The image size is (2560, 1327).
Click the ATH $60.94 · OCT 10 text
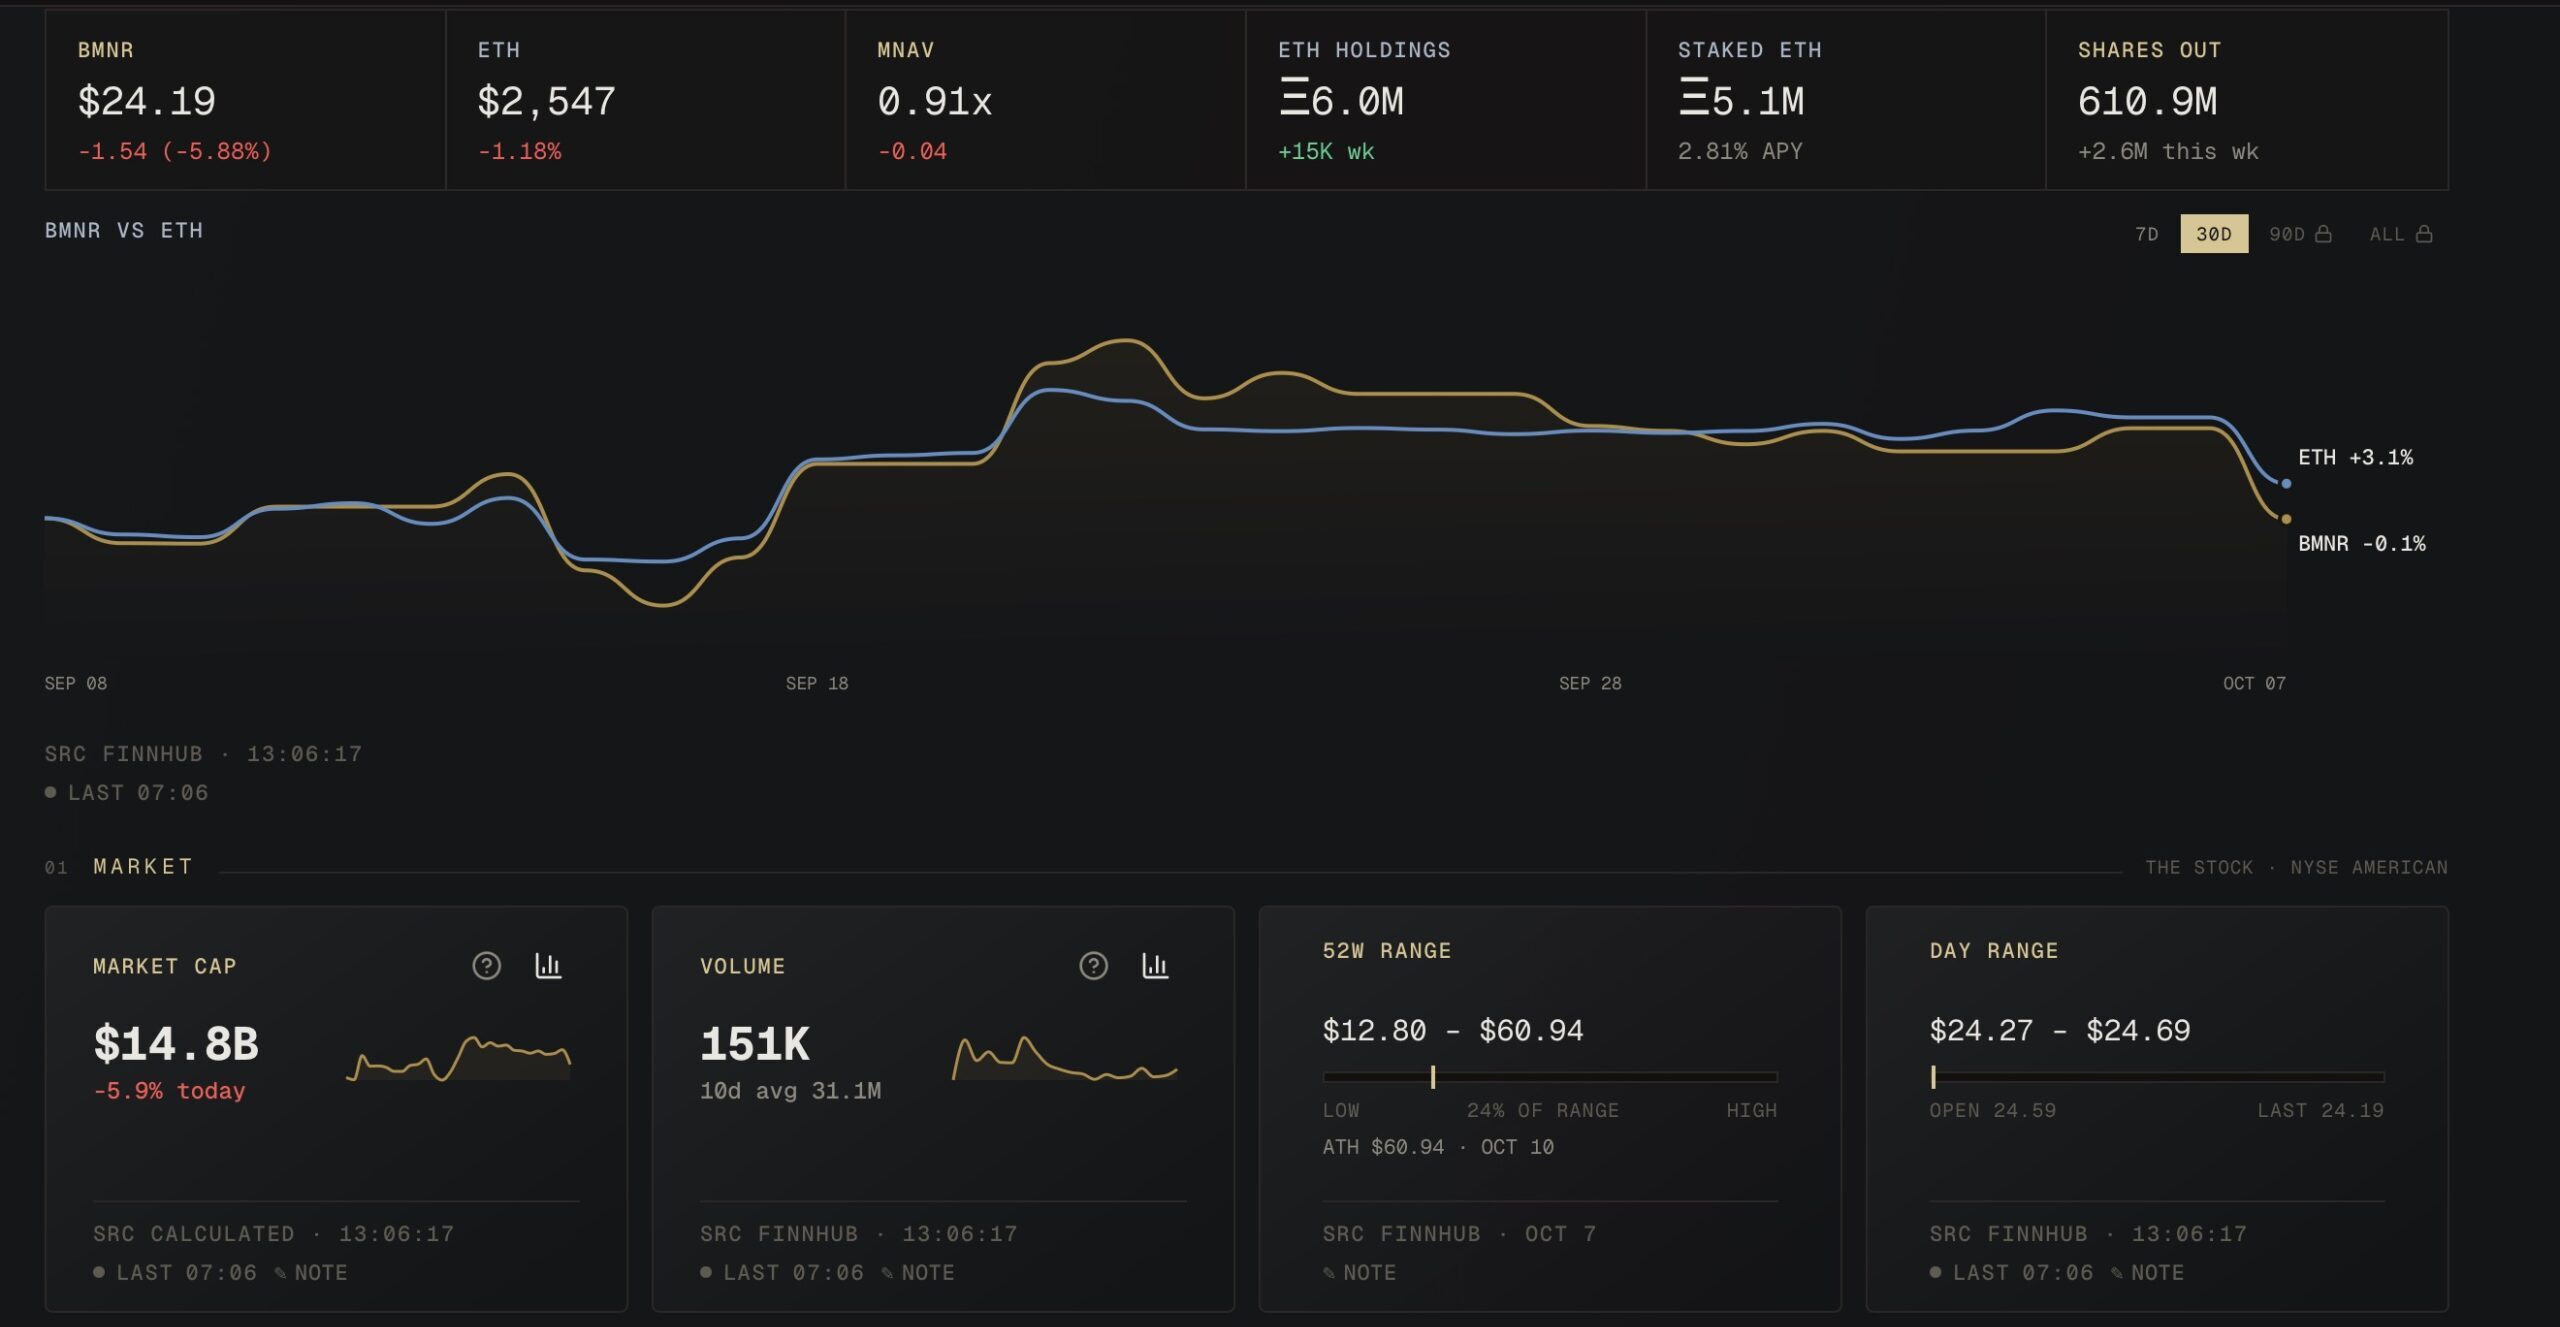tap(1438, 1147)
